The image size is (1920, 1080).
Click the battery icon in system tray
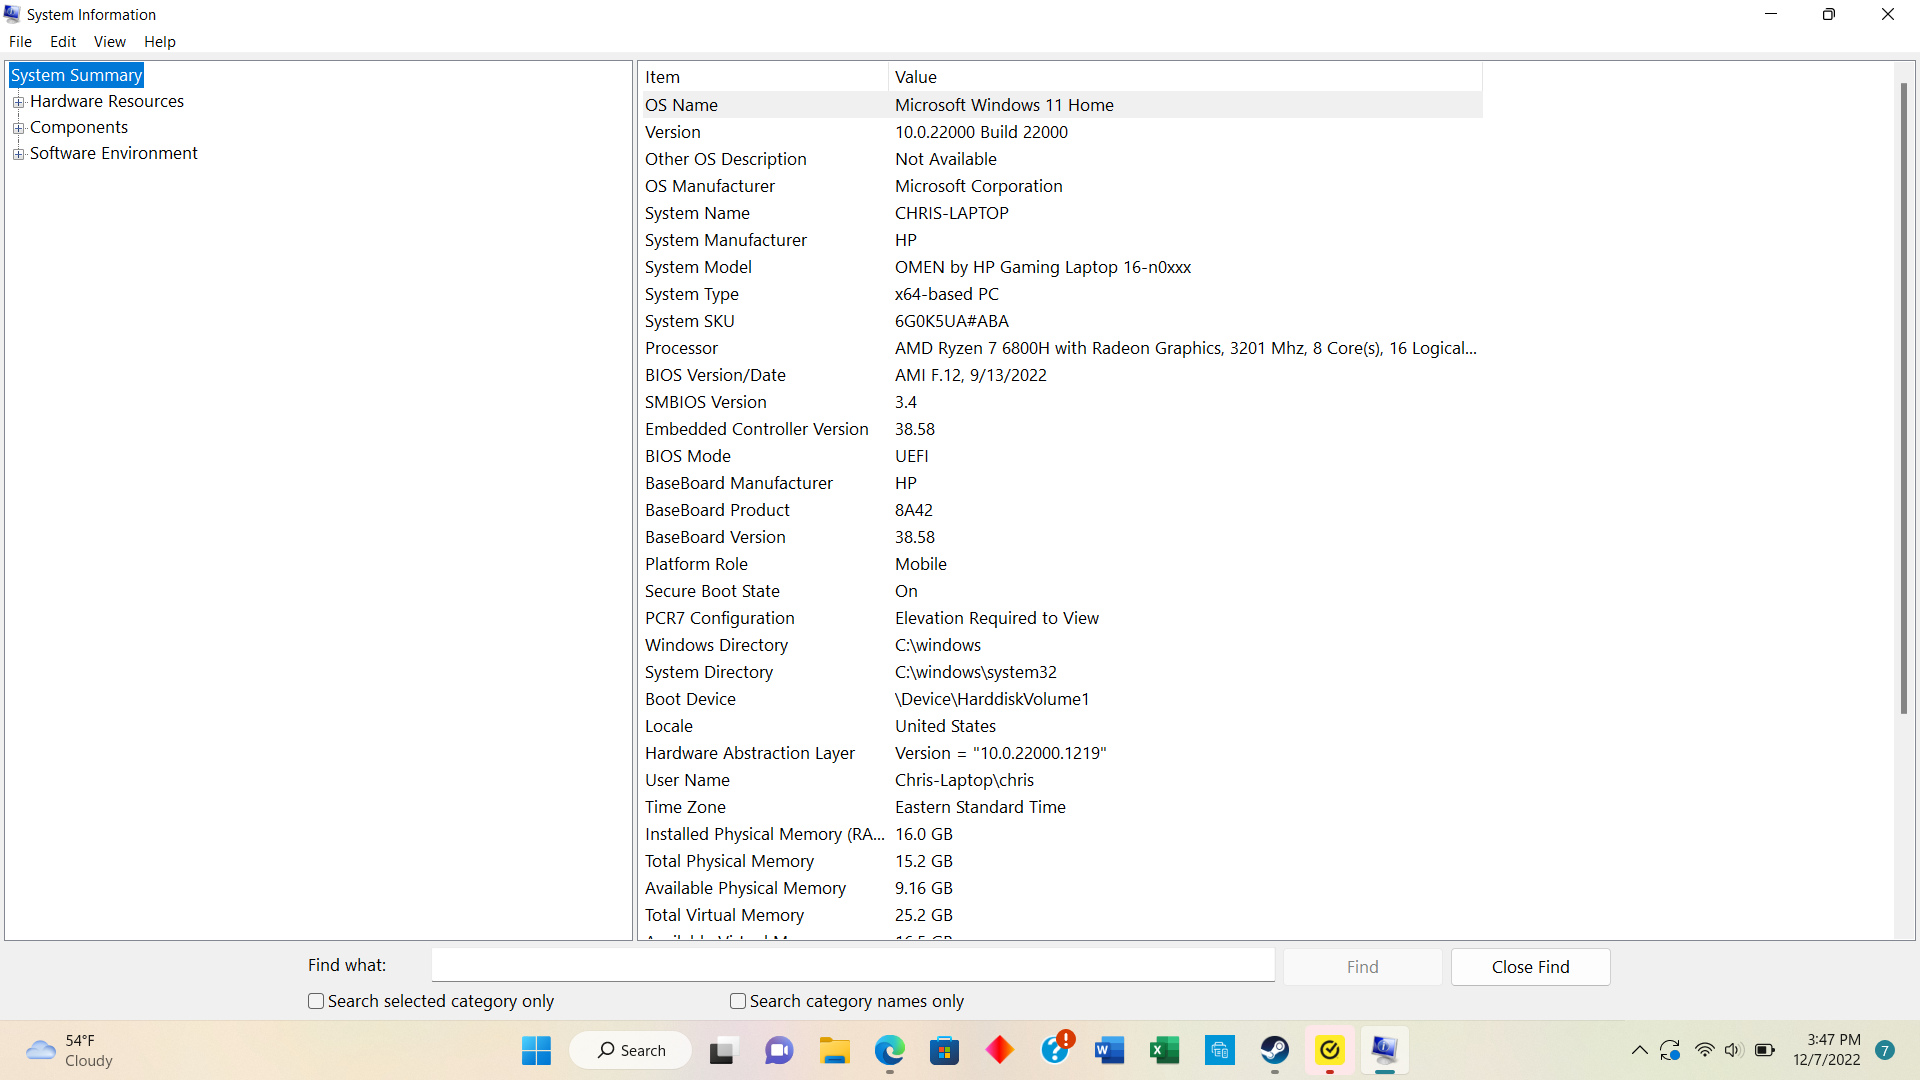coord(1766,1050)
